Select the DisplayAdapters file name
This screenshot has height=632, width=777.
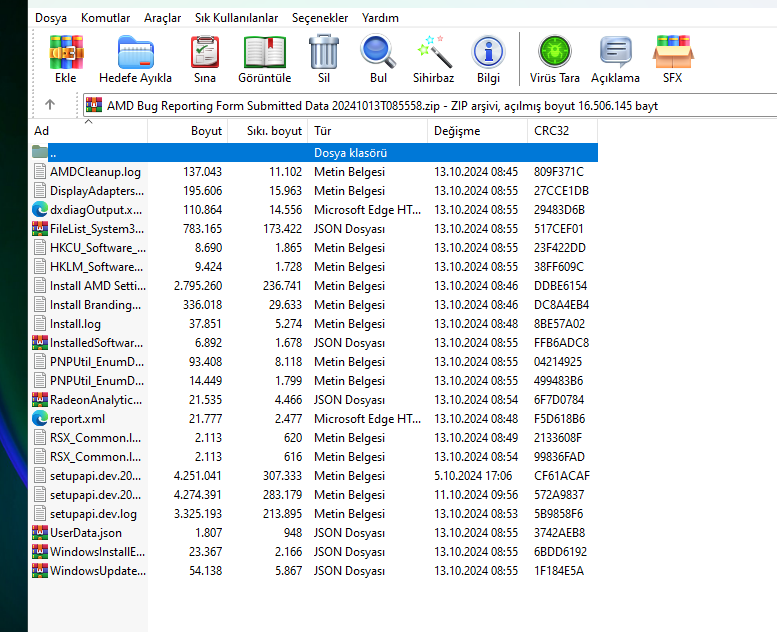point(97,191)
